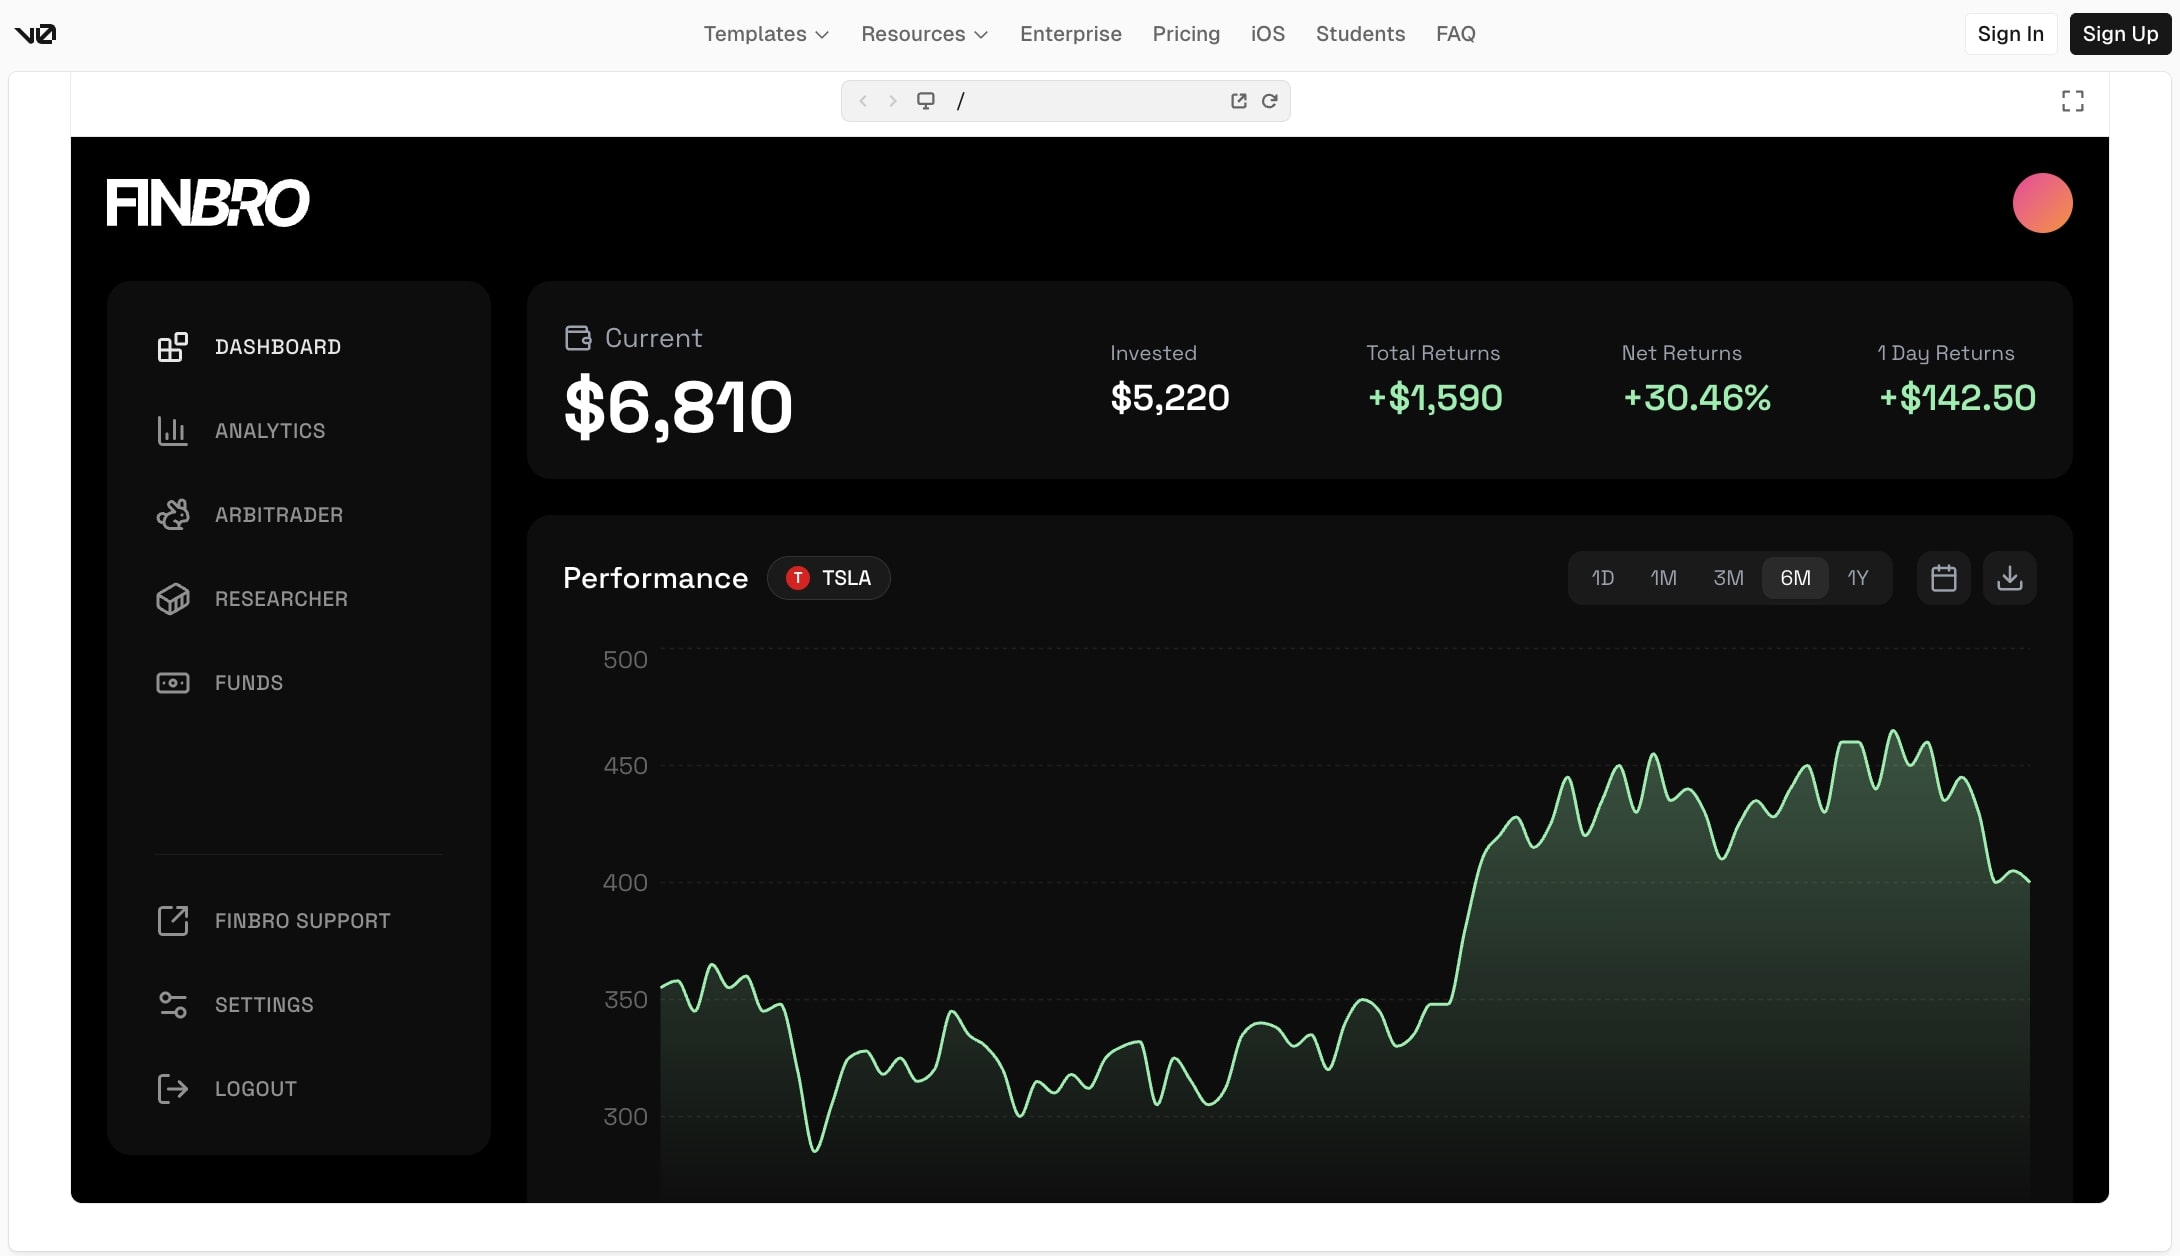
Task: Expand the Templates dropdown menu
Action: click(x=765, y=34)
